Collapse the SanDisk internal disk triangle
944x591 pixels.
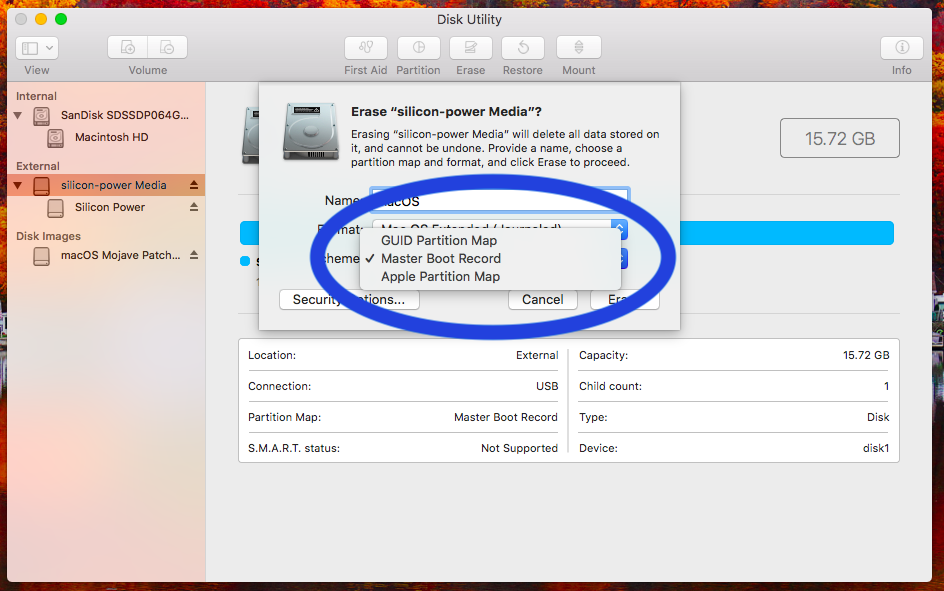(18, 115)
